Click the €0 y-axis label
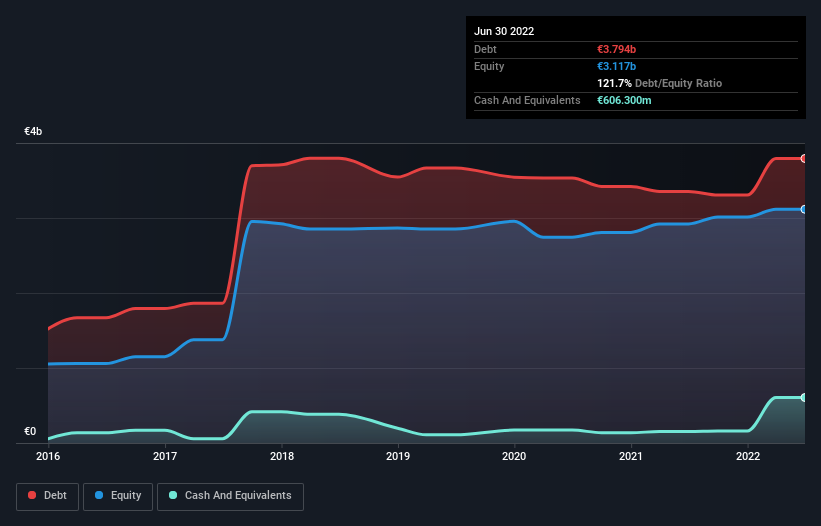This screenshot has height=526, width=821. tap(30, 431)
